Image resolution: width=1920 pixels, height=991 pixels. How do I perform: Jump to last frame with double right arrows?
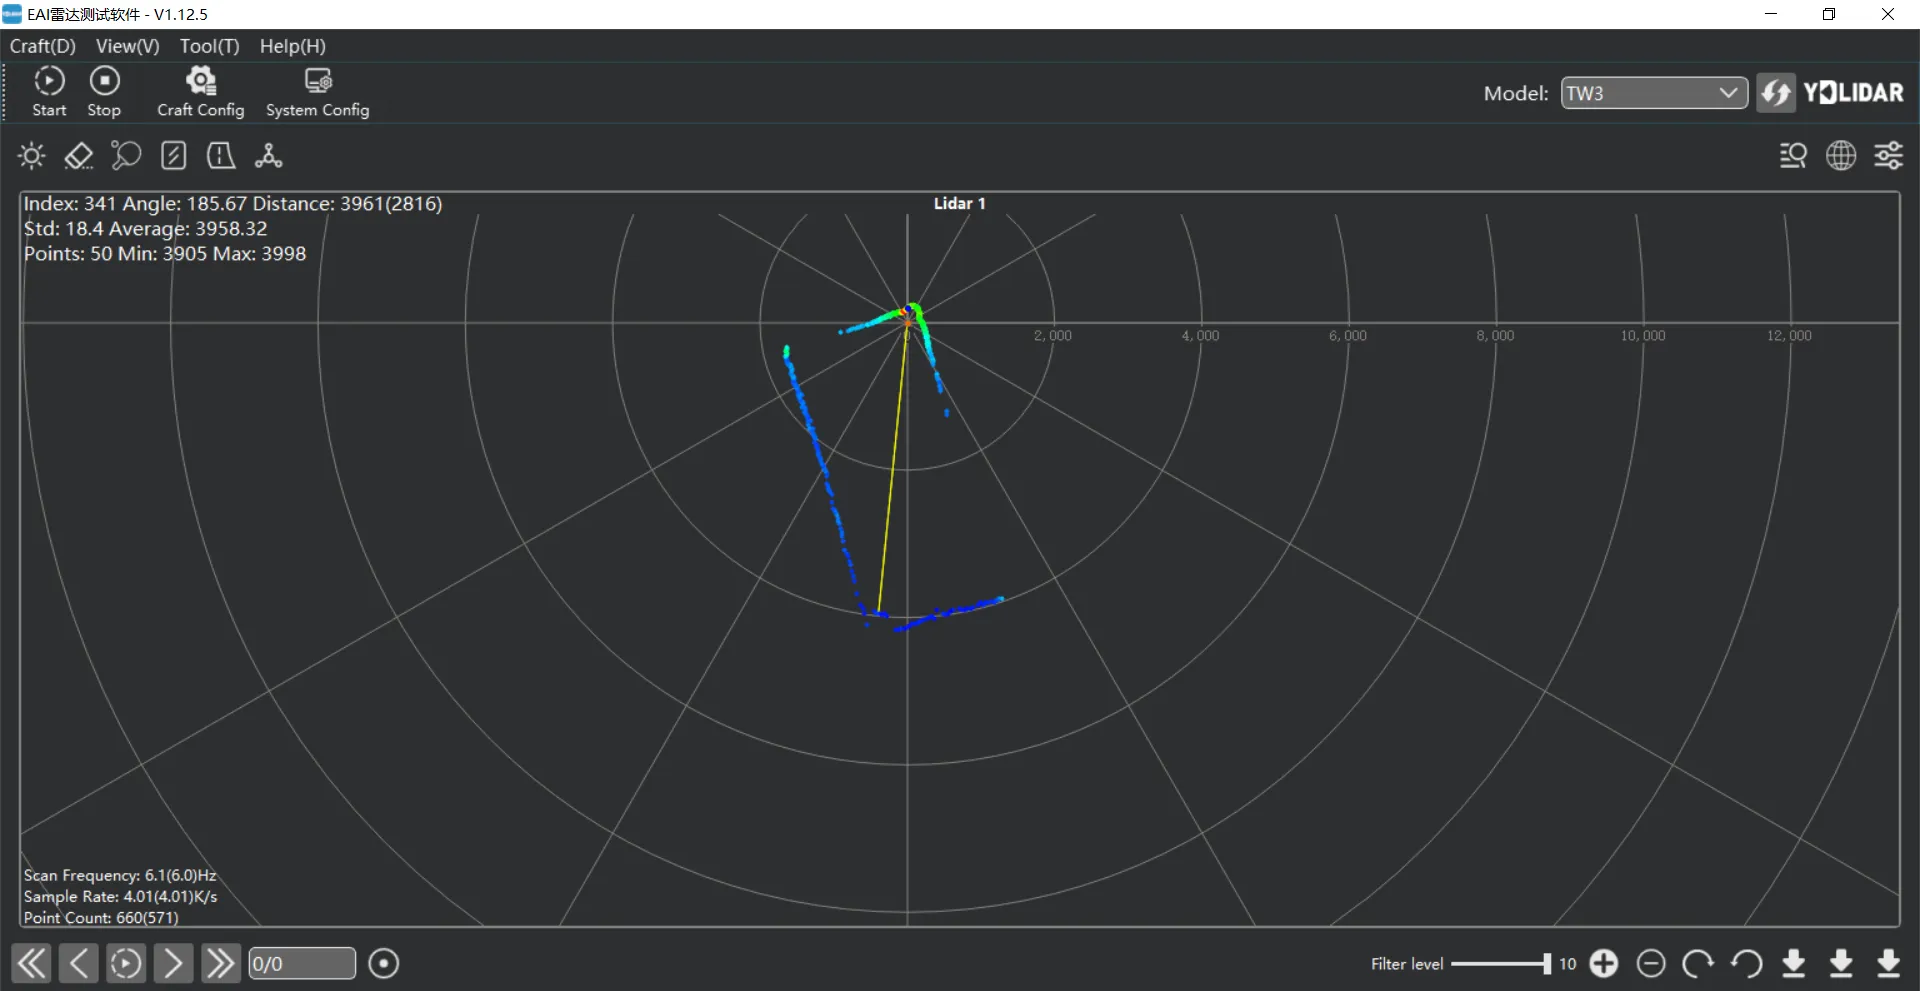pyautogui.click(x=220, y=963)
